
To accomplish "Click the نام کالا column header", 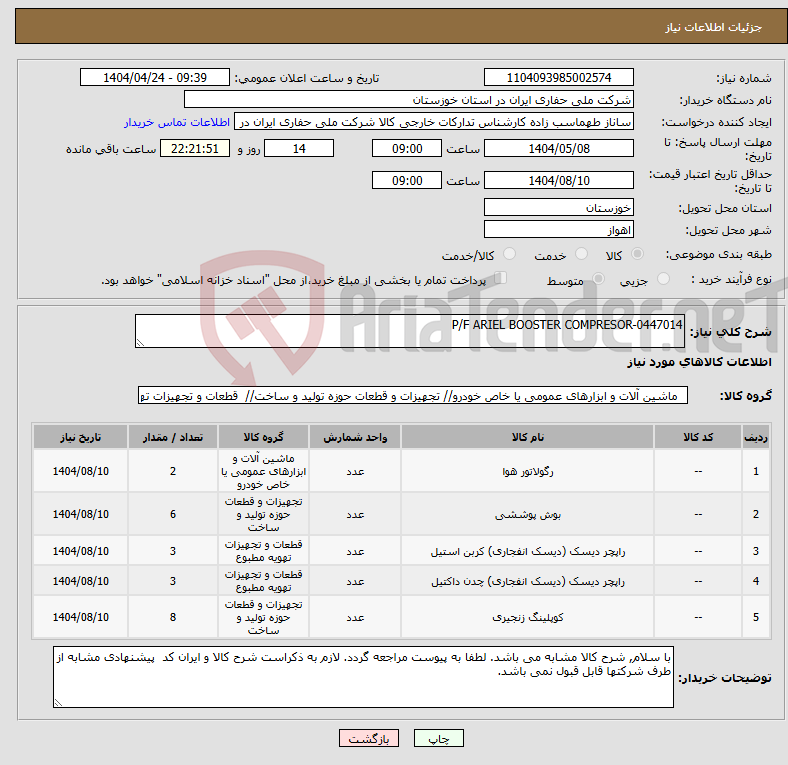I will pyautogui.click(x=527, y=437).
